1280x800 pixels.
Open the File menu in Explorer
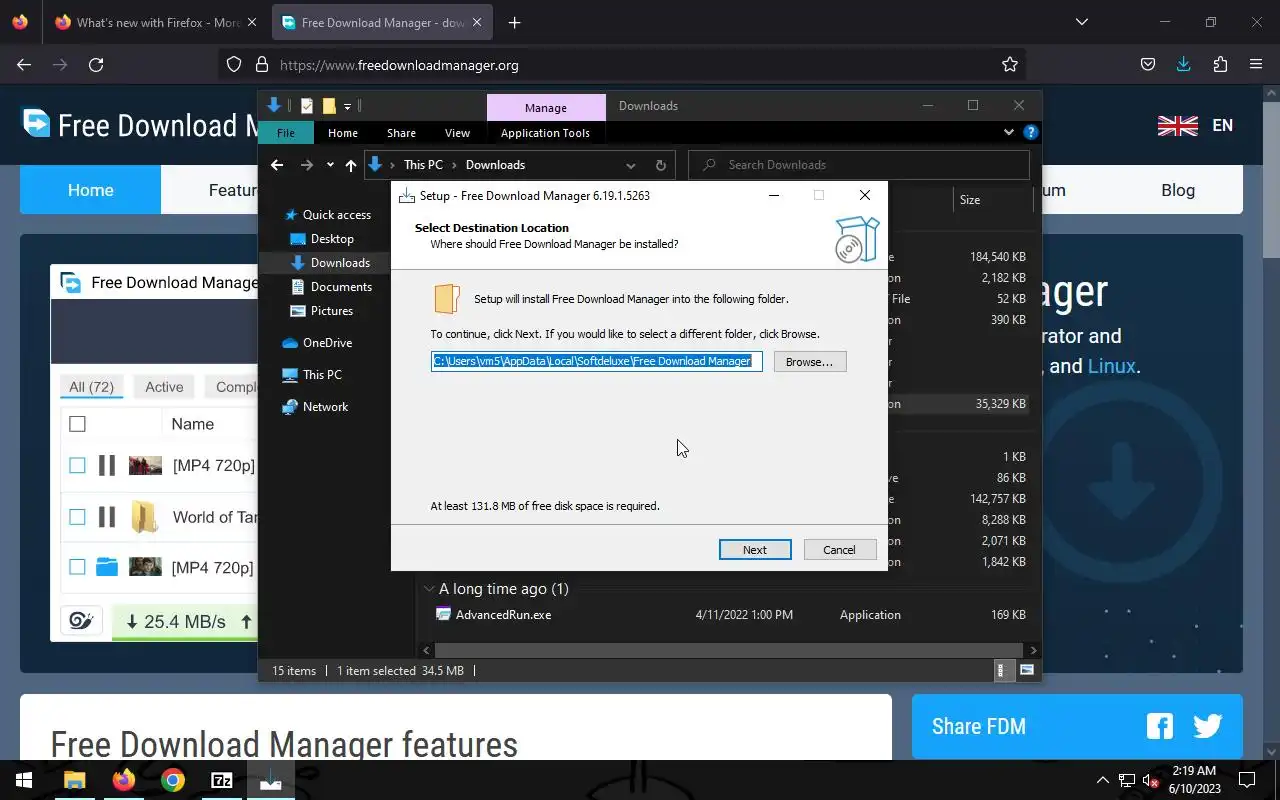pyautogui.click(x=286, y=133)
